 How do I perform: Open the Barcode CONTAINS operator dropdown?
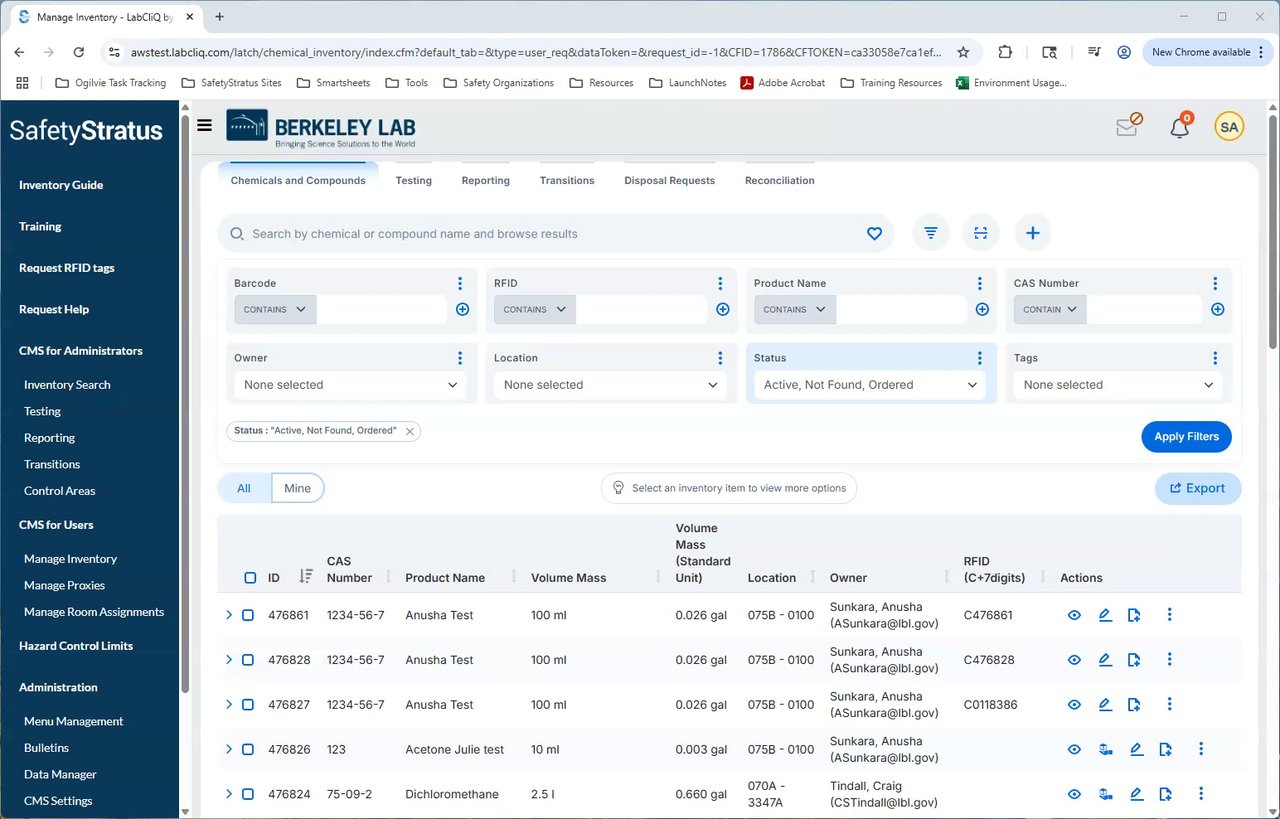pos(275,310)
